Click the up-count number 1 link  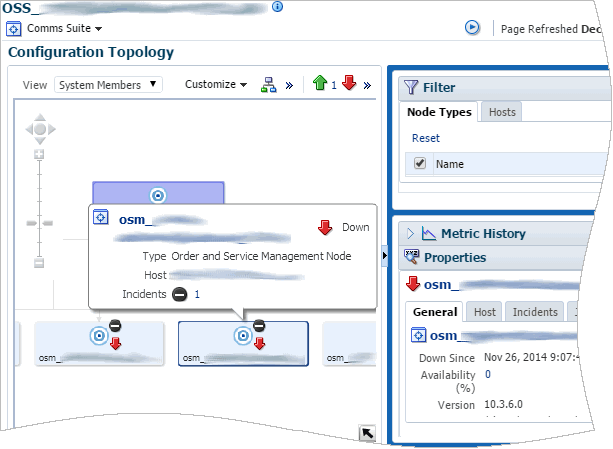tap(334, 85)
